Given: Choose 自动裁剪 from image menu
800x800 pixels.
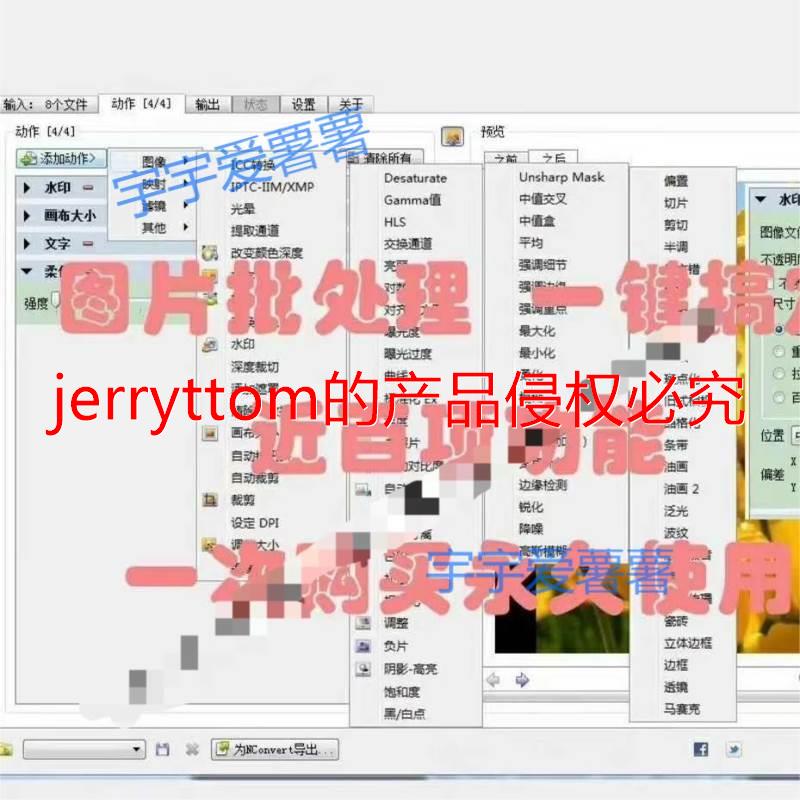Looking at the screenshot, I should pyautogui.click(x=255, y=478).
